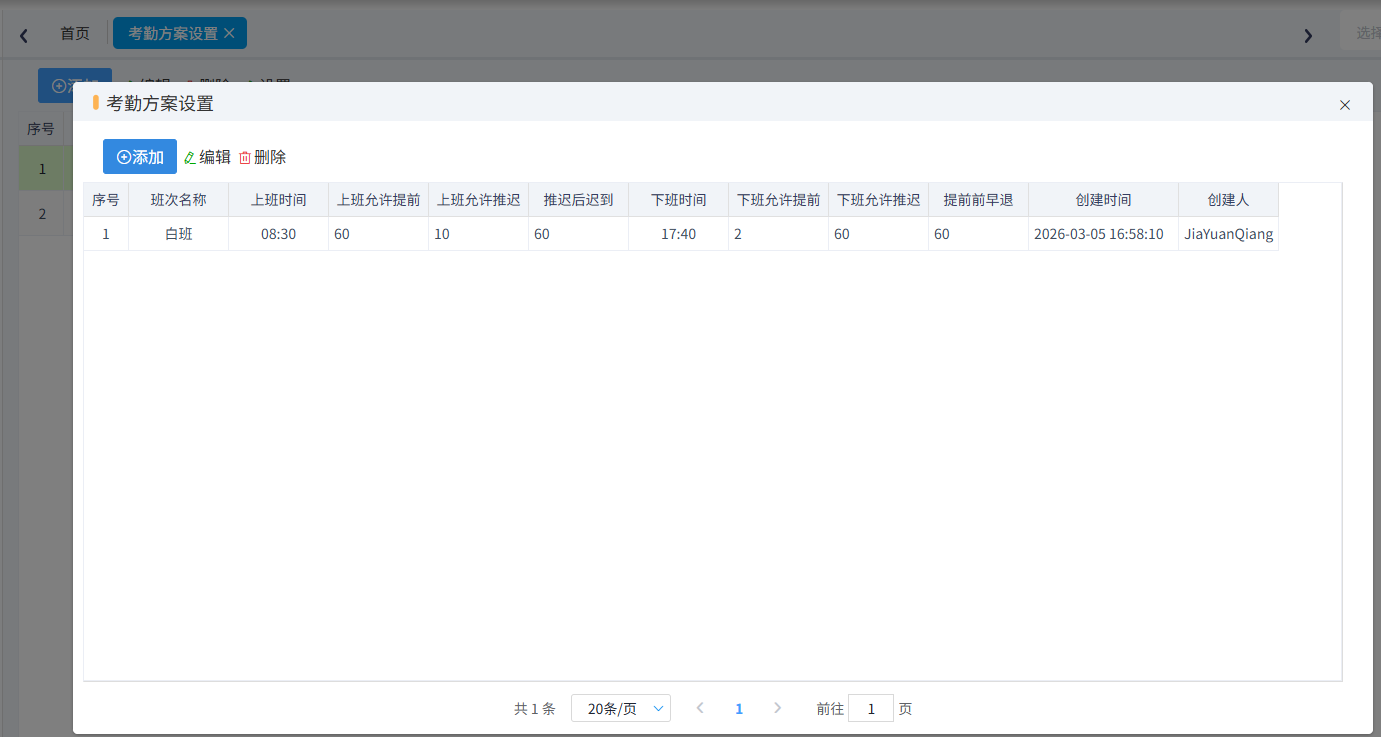Click the 上班允许推迟 column header

[479, 200]
